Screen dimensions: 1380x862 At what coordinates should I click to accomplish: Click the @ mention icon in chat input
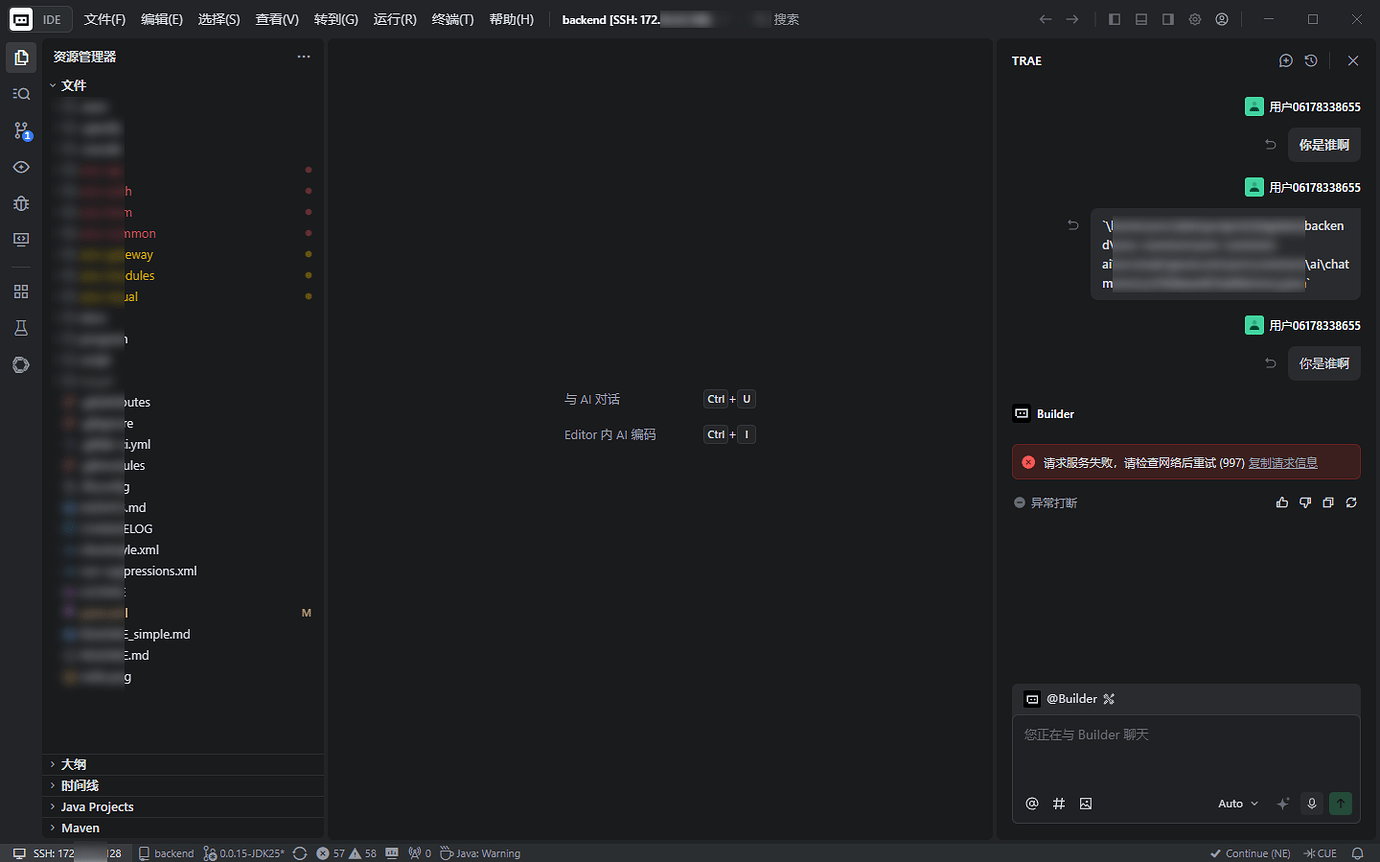(1032, 803)
